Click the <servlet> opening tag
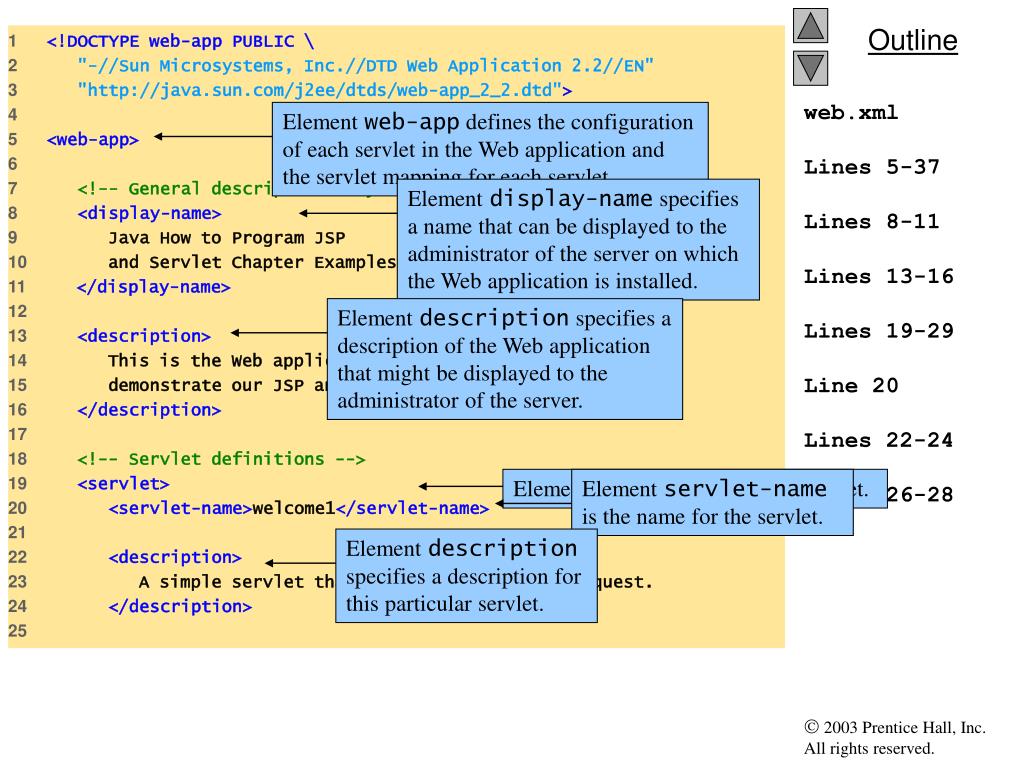 tap(123, 484)
